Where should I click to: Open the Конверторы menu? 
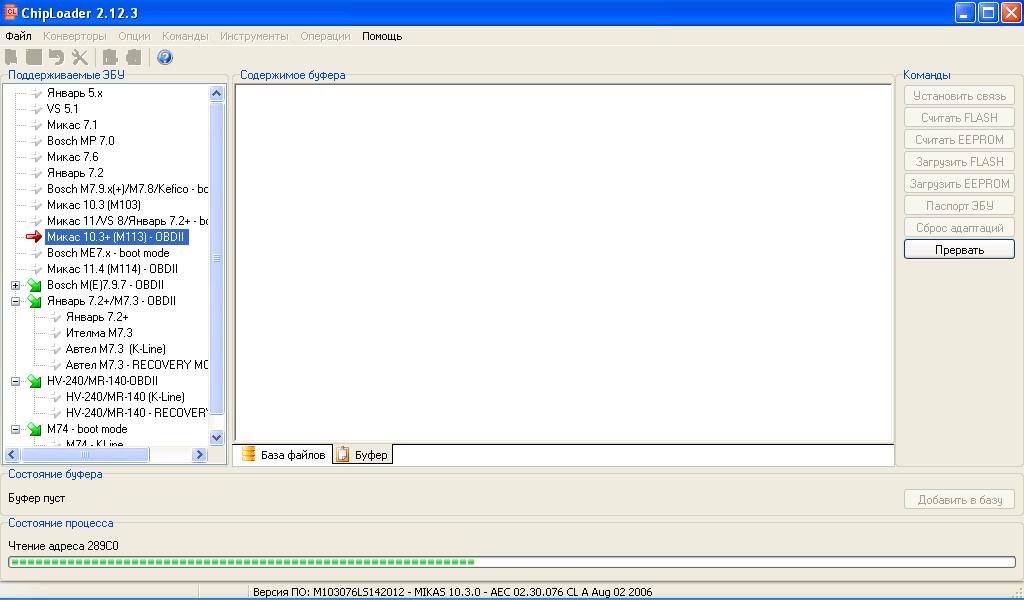[x=74, y=36]
